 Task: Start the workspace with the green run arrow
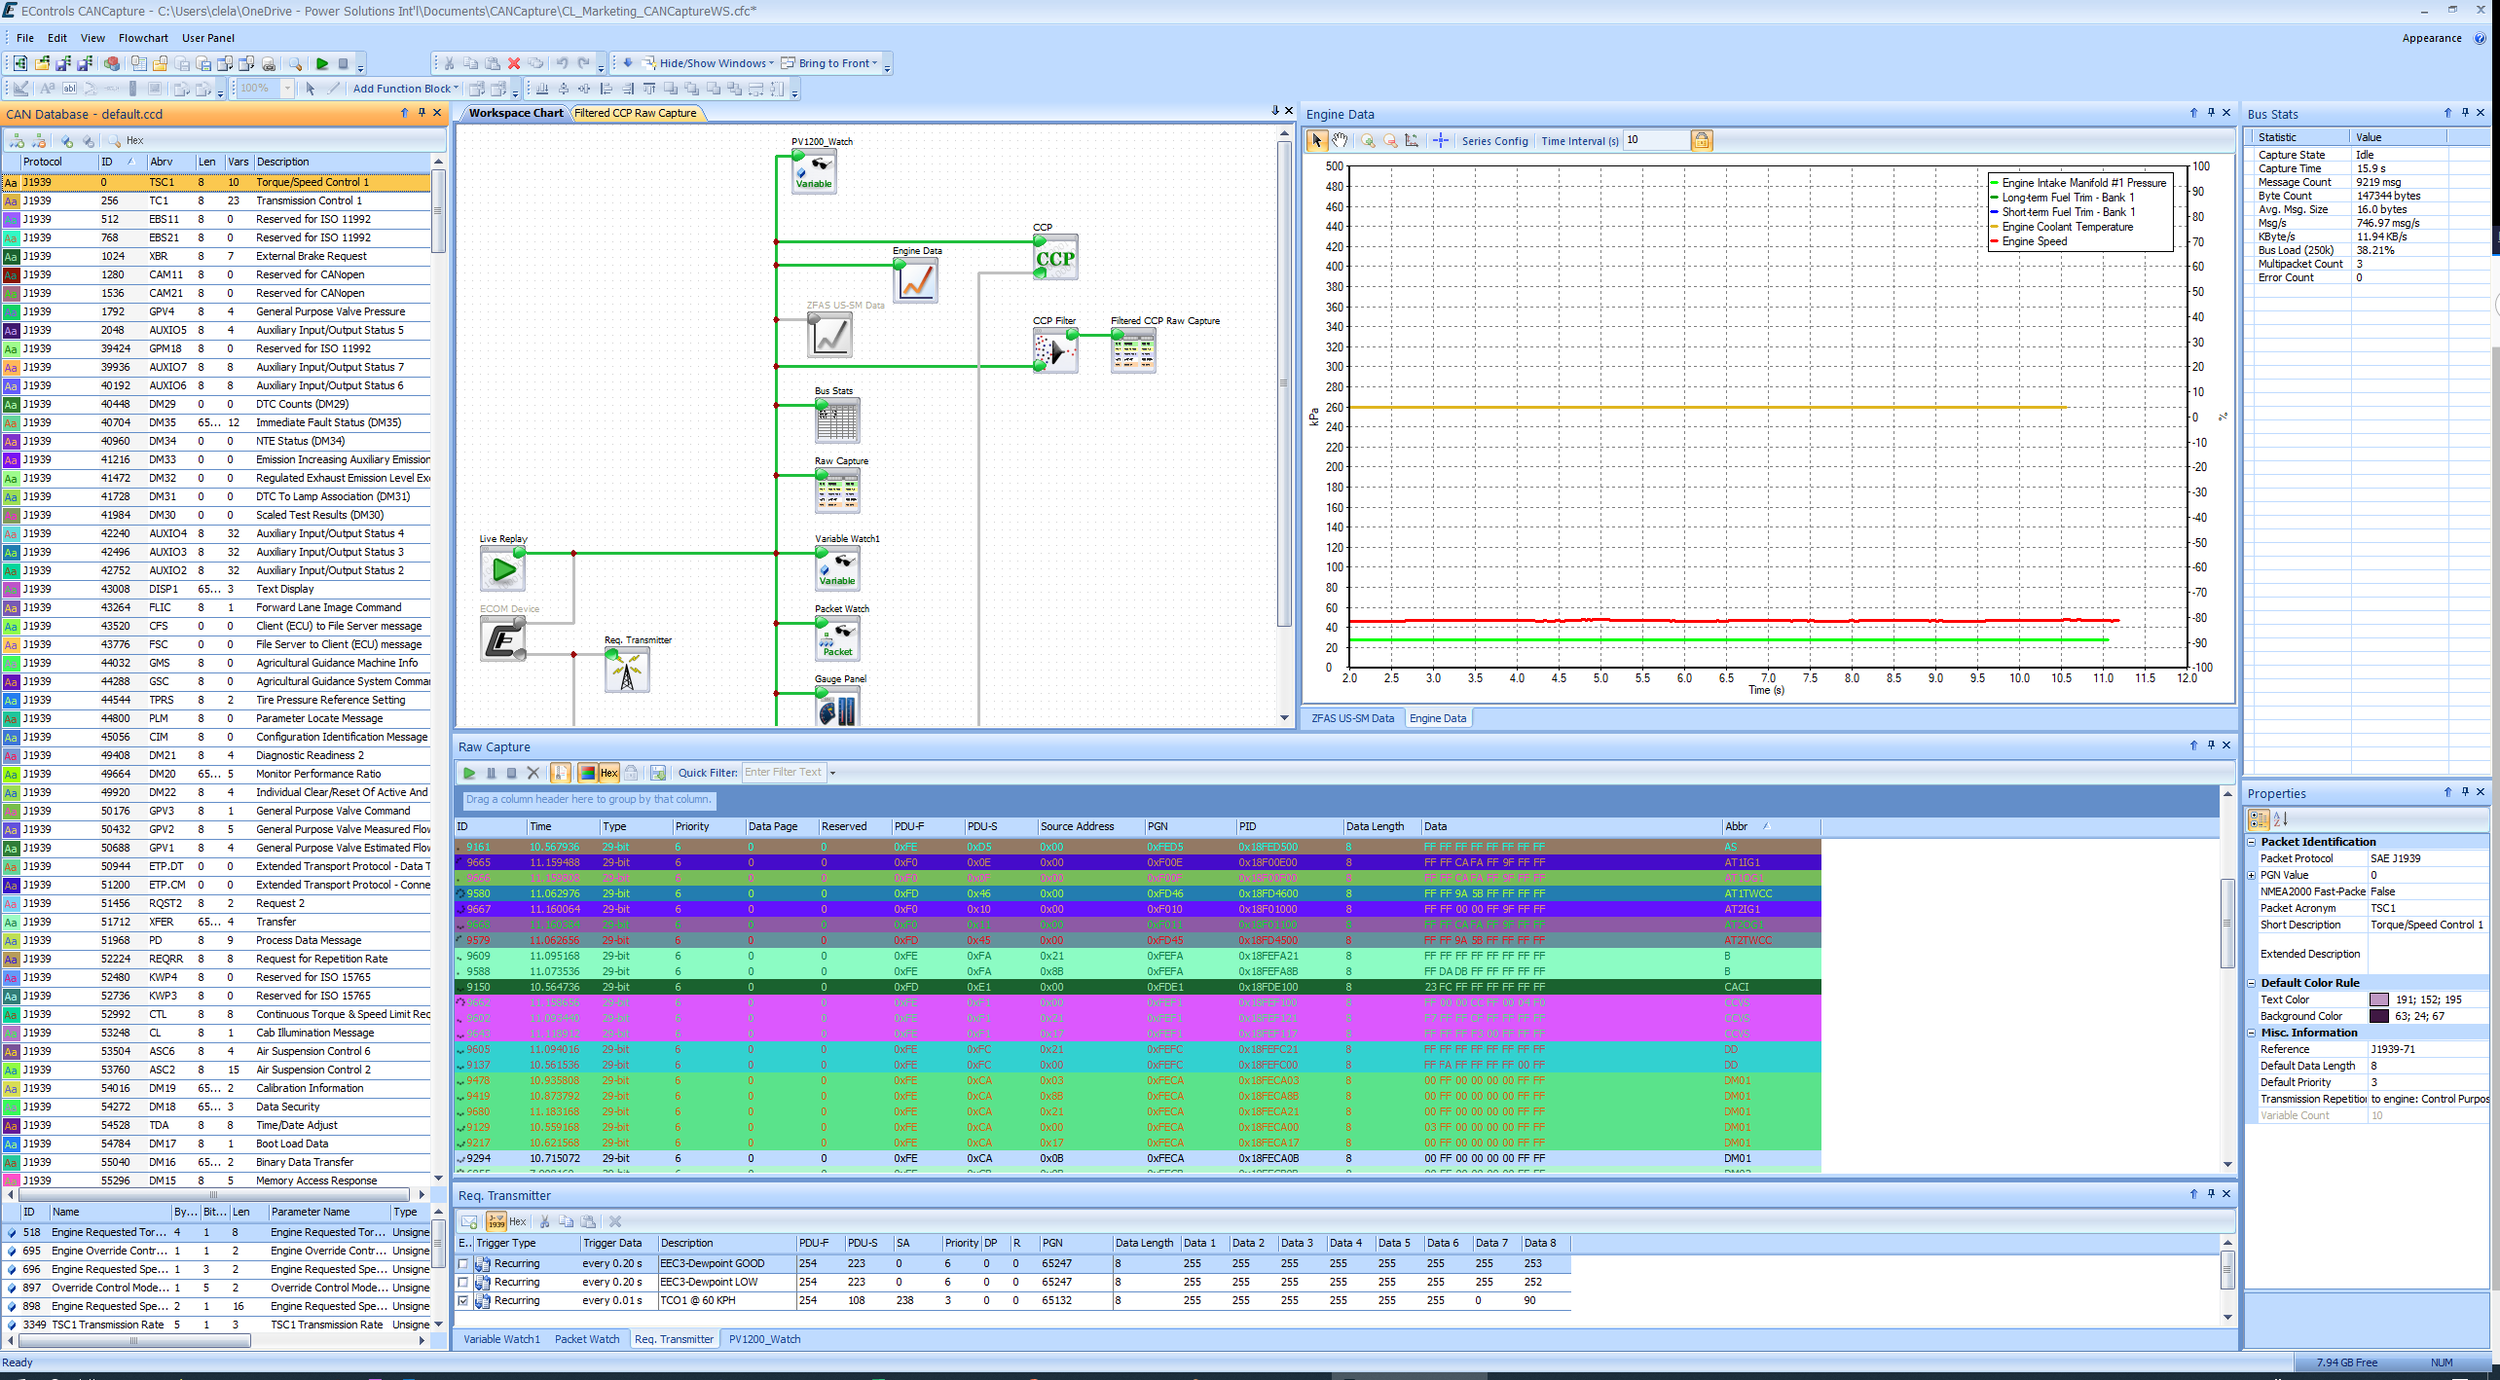click(322, 64)
